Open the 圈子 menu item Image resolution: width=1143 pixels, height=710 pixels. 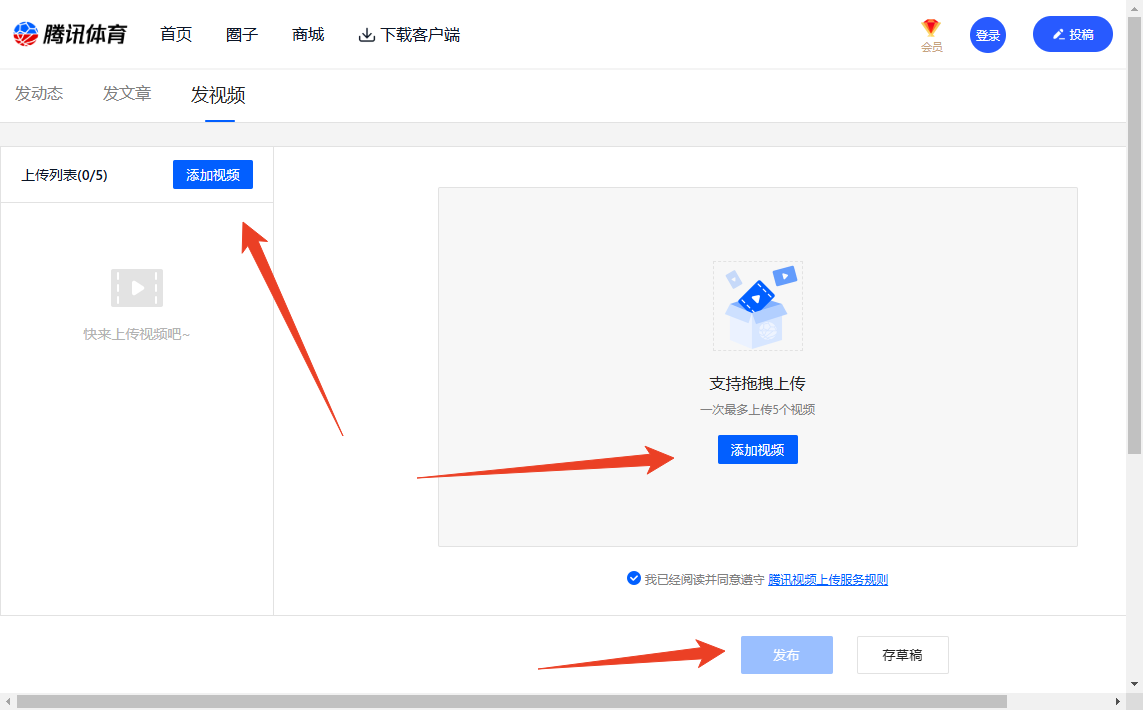click(242, 34)
